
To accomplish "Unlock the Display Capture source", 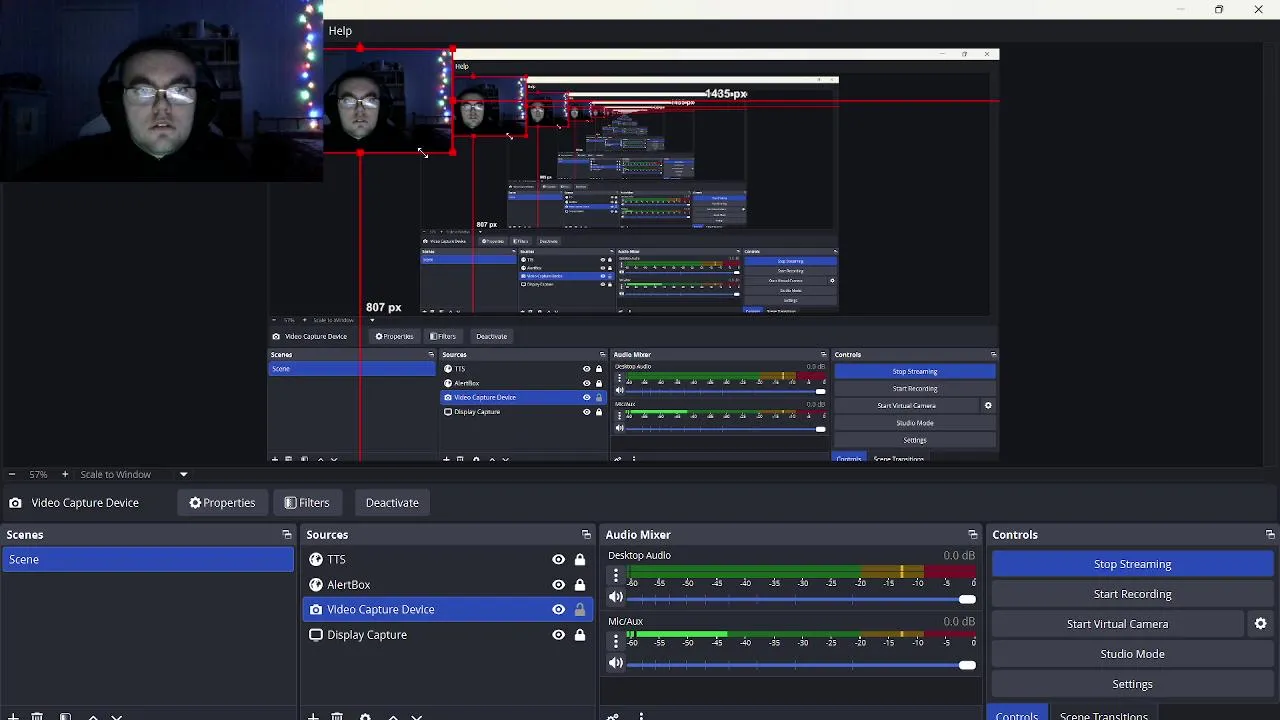I will click(579, 634).
